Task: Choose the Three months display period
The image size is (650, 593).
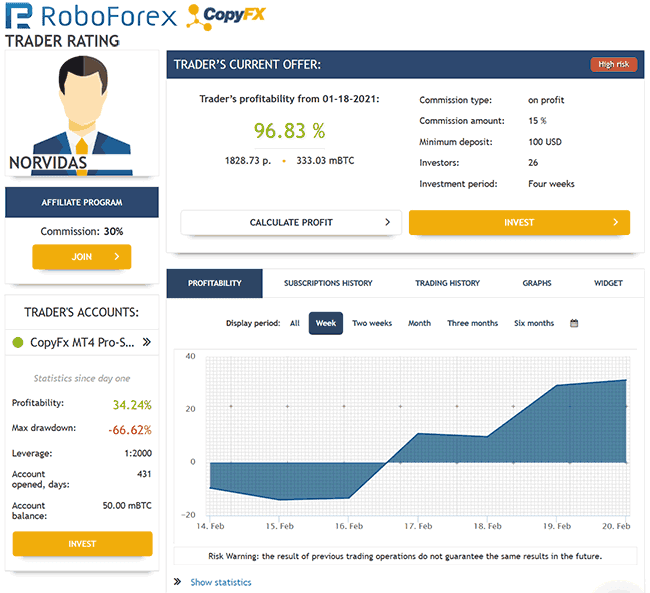Action: coord(472,323)
